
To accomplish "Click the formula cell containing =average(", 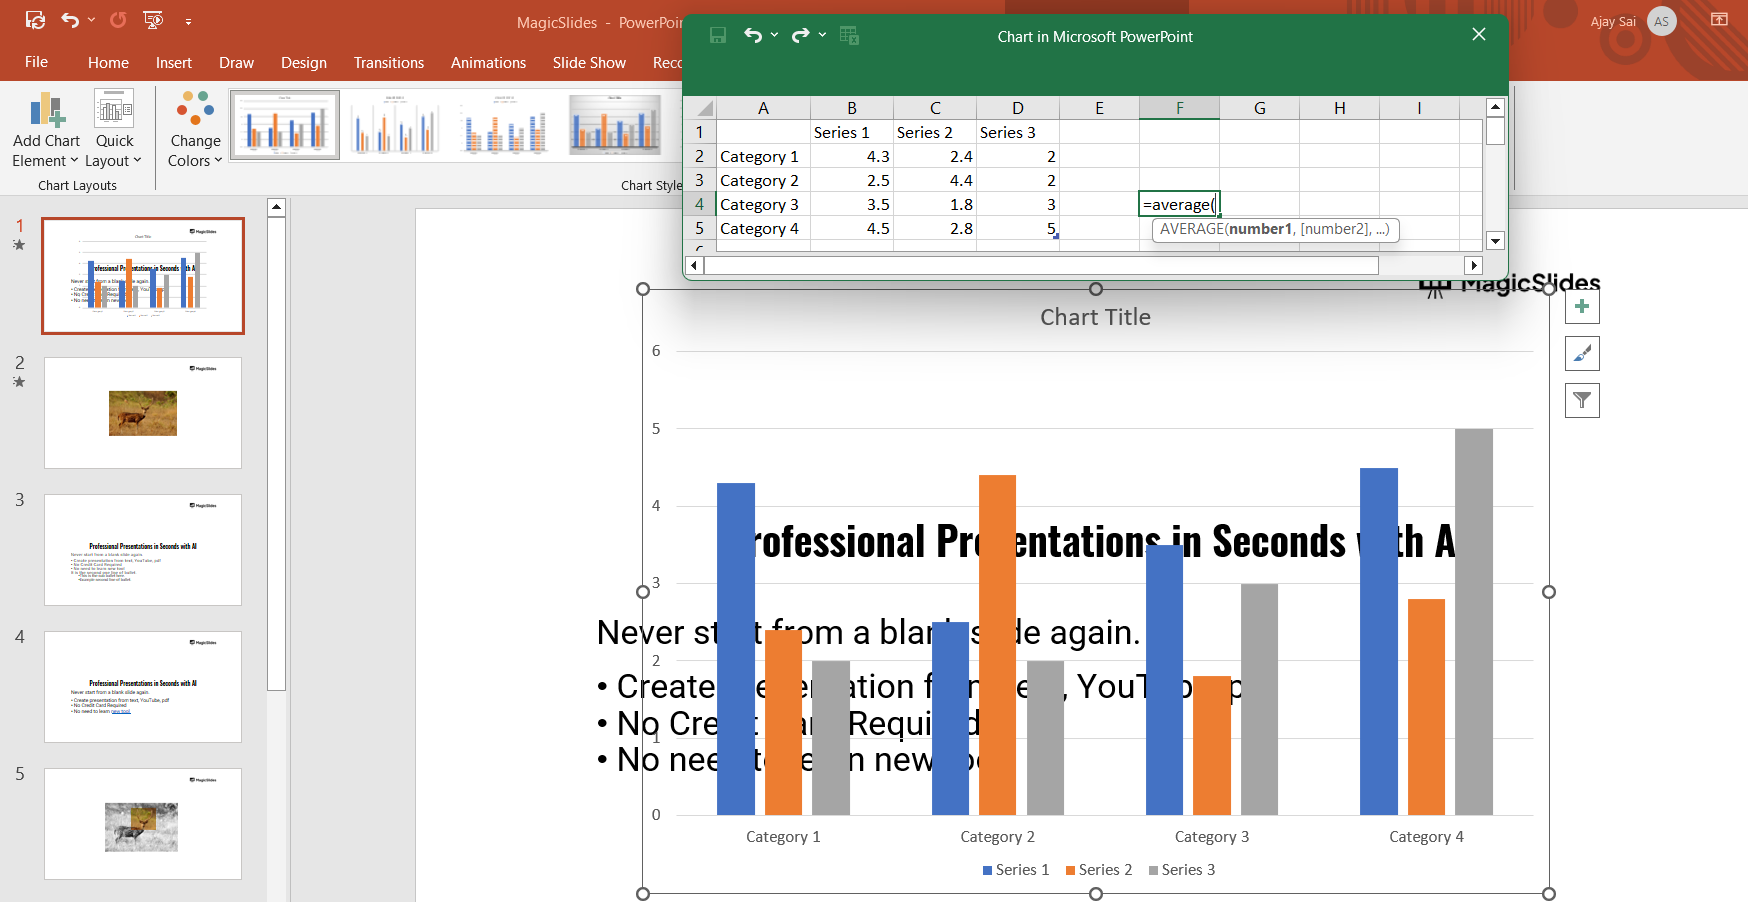I will coord(1179,204).
